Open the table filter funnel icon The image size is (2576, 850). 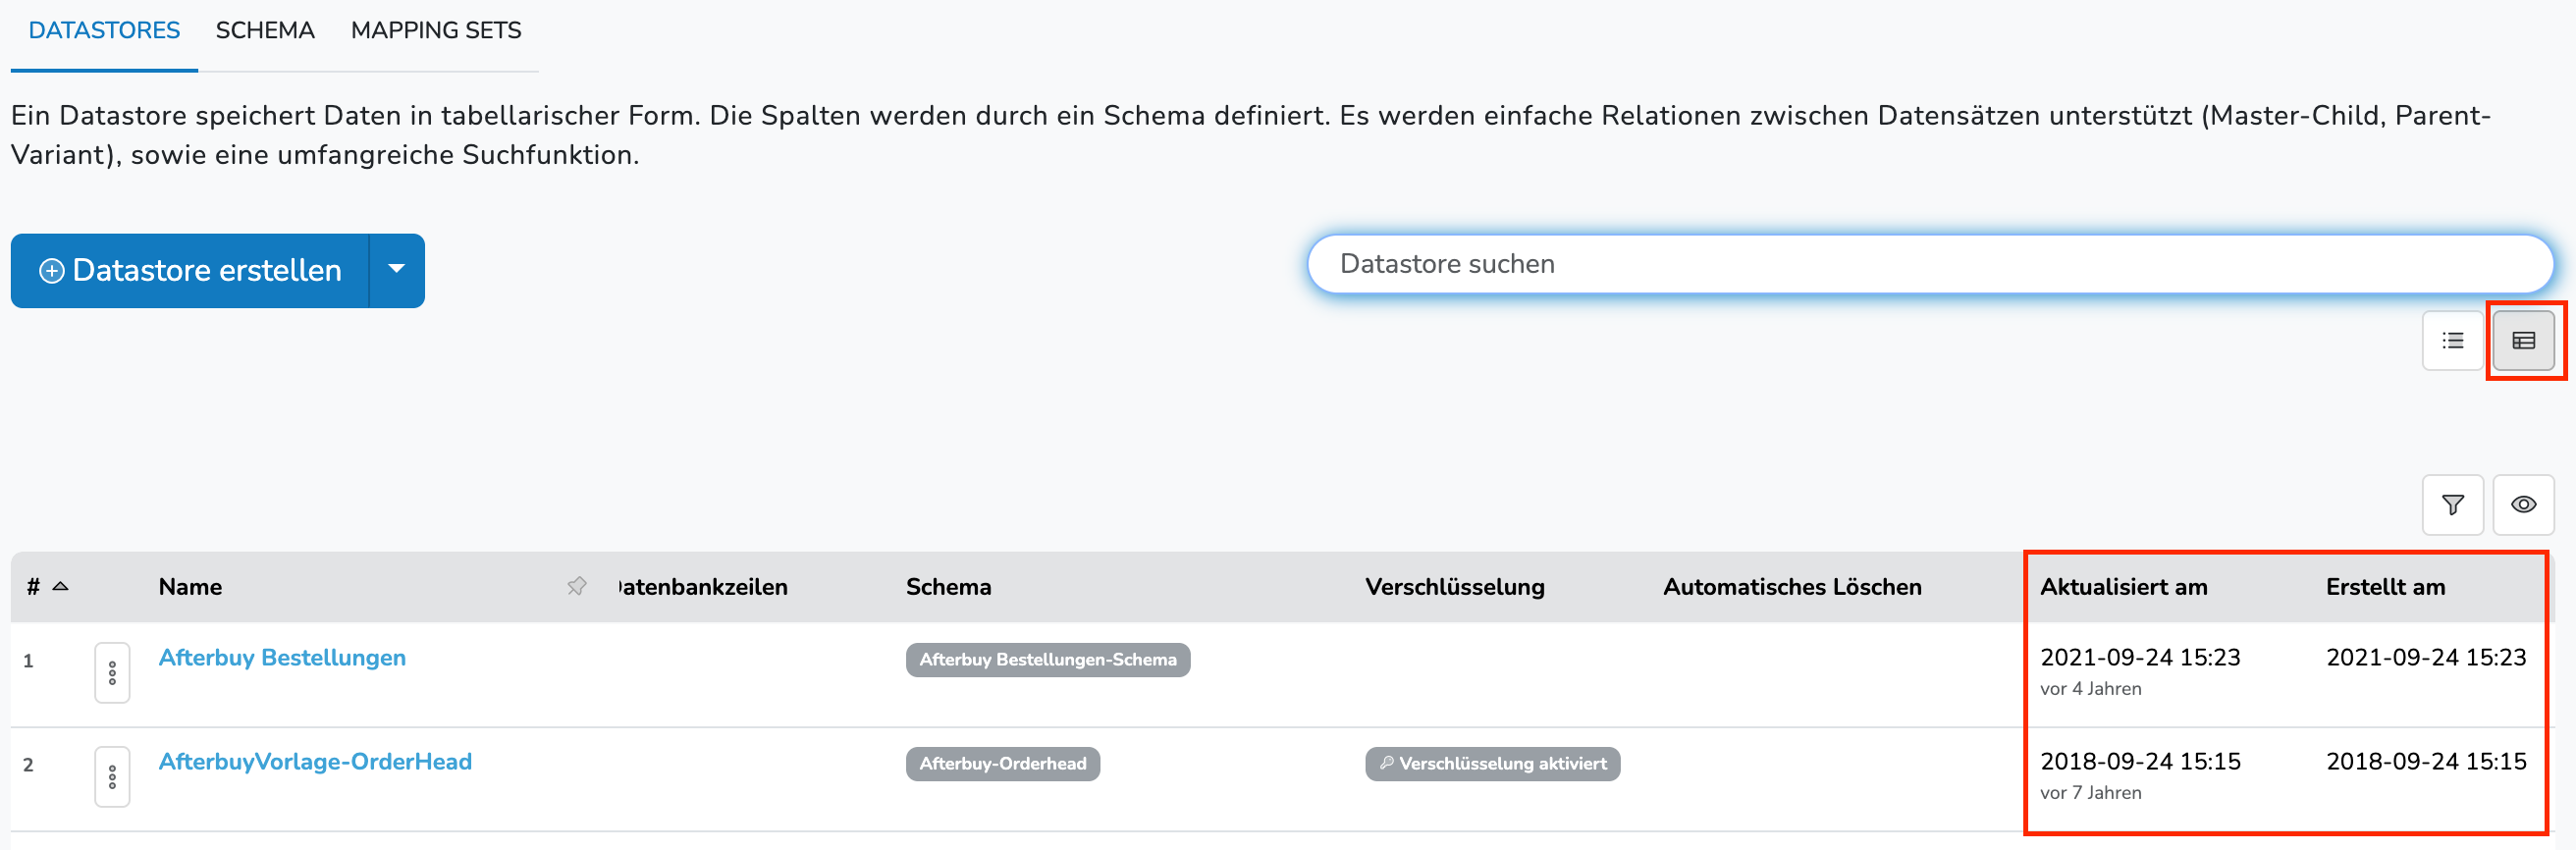2452,505
